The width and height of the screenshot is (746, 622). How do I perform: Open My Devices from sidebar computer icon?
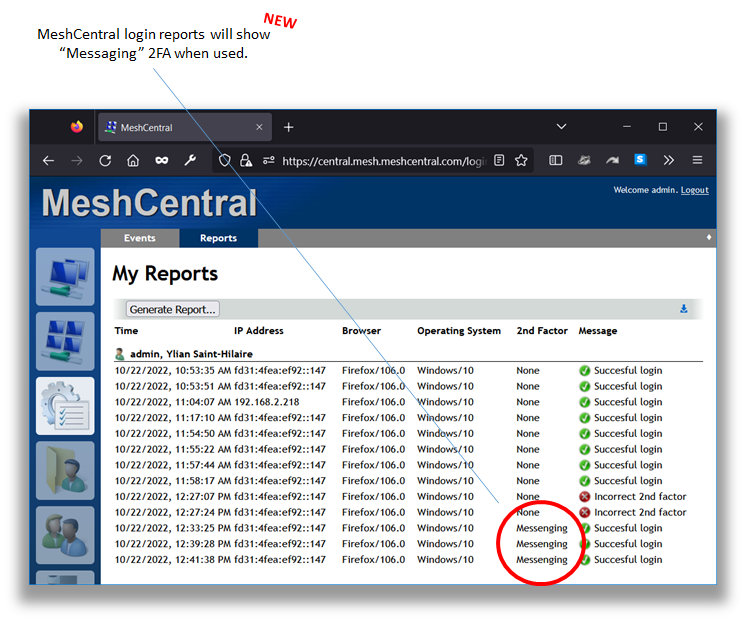(x=65, y=277)
